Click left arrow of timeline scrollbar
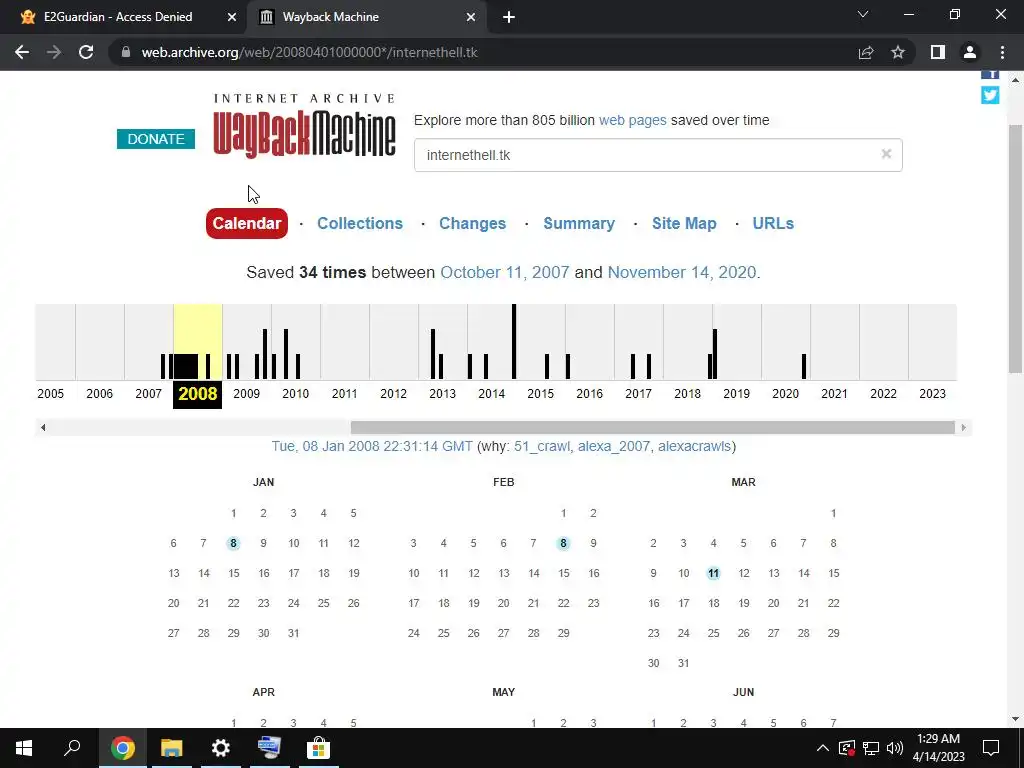 (x=42, y=428)
